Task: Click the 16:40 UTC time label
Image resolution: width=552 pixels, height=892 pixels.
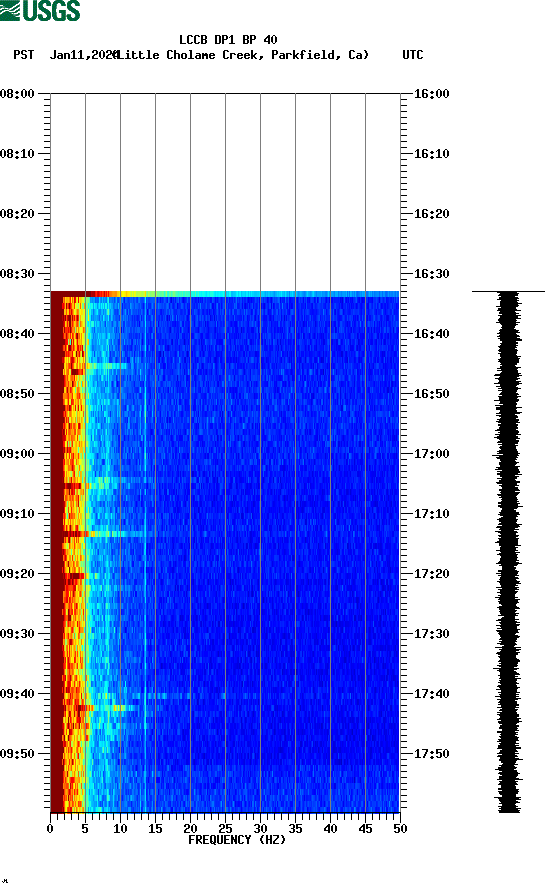Action: tap(431, 333)
